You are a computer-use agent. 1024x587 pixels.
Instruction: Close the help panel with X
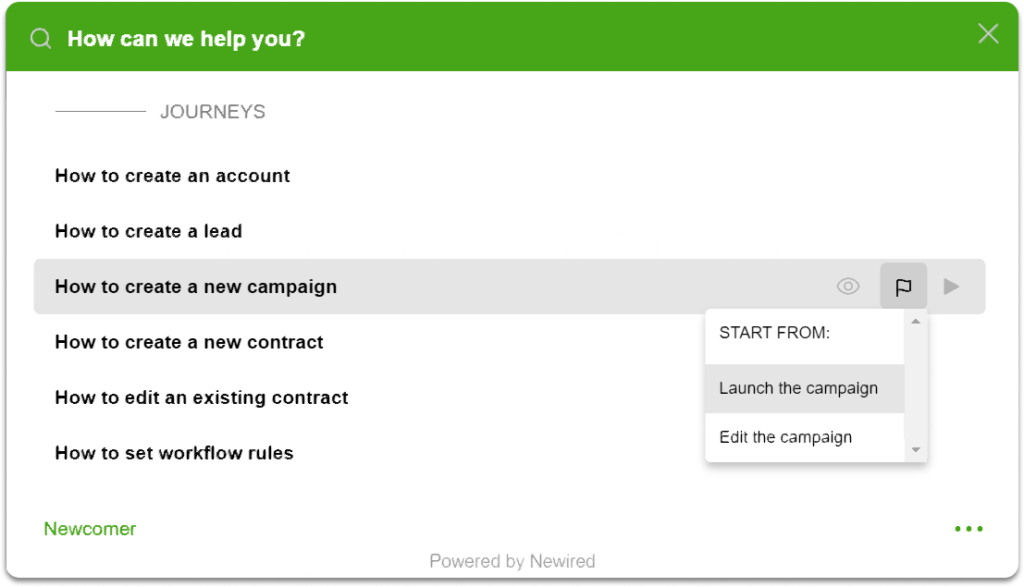(x=988, y=33)
